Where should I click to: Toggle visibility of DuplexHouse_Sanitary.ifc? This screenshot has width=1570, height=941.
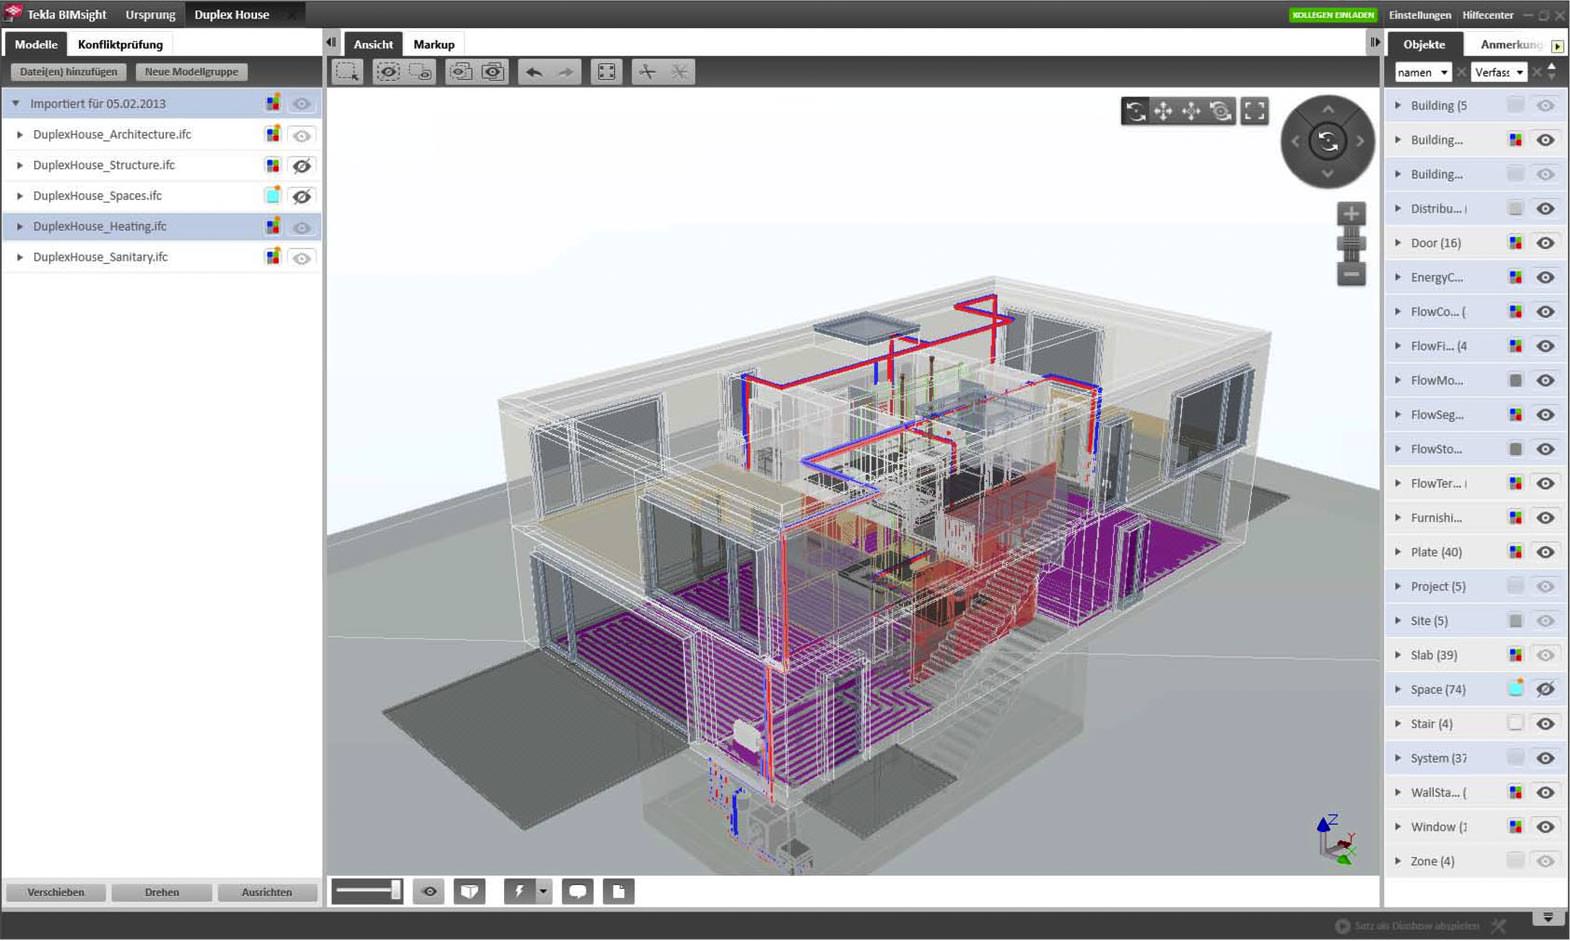[x=301, y=258]
